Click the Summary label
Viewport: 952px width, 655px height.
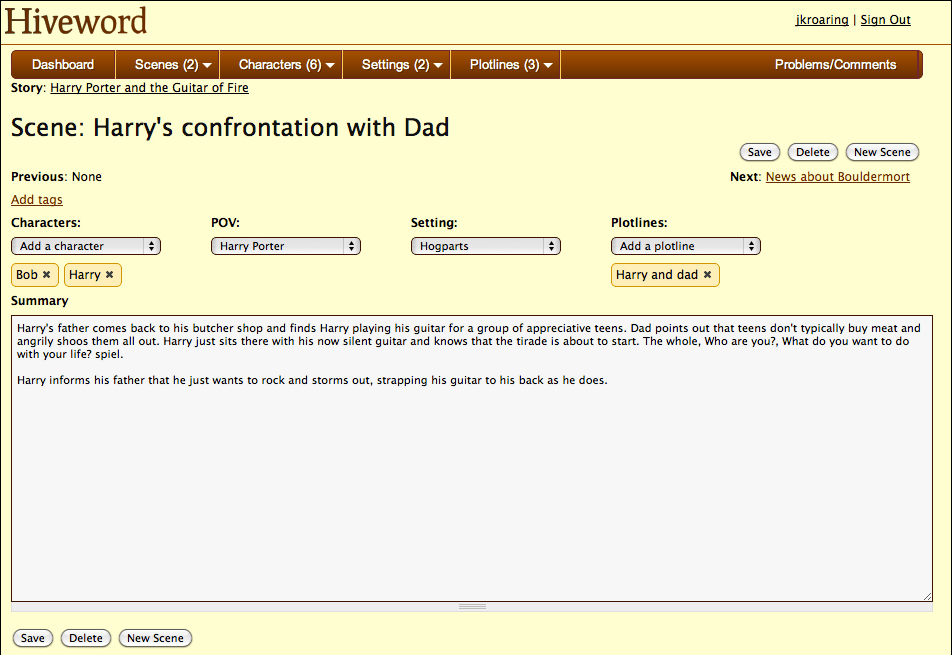click(x=39, y=300)
